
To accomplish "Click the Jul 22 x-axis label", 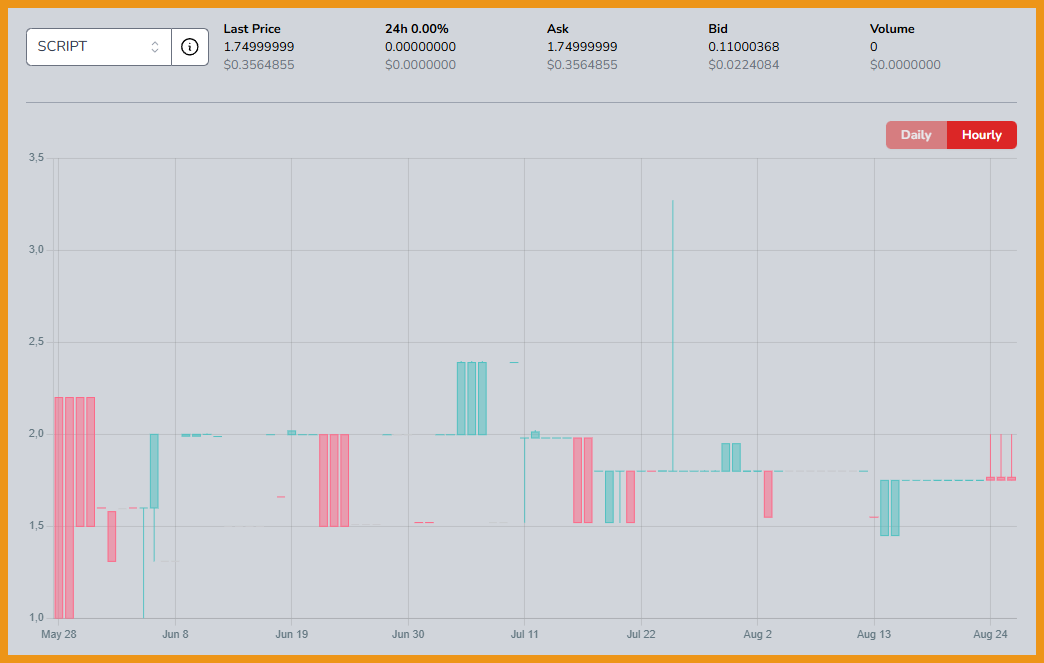I will (641, 634).
